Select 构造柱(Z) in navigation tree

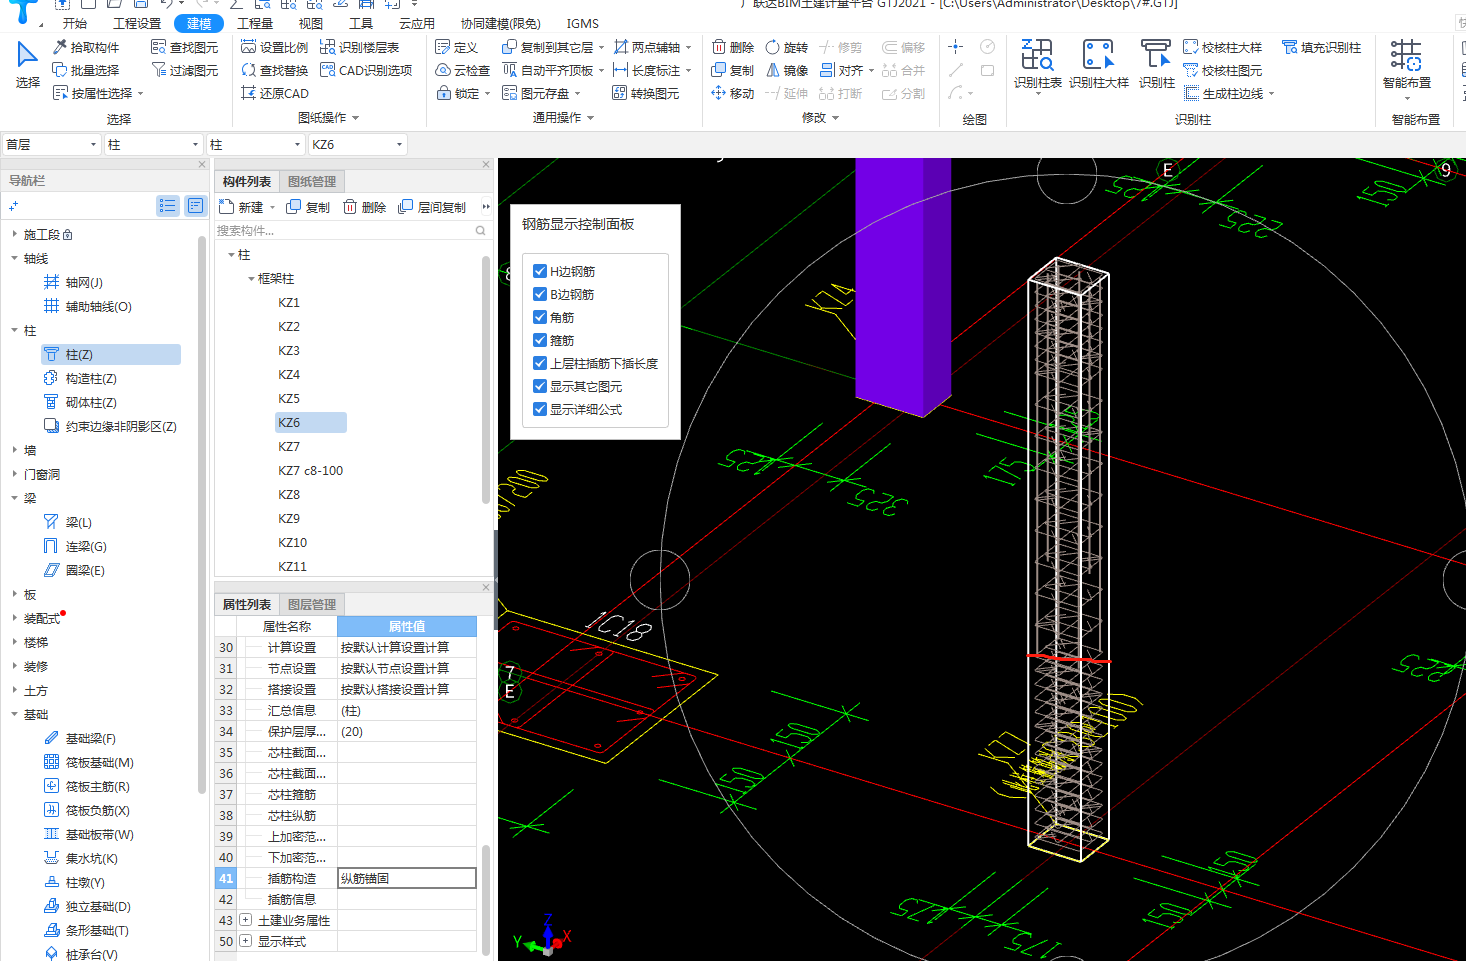80,379
